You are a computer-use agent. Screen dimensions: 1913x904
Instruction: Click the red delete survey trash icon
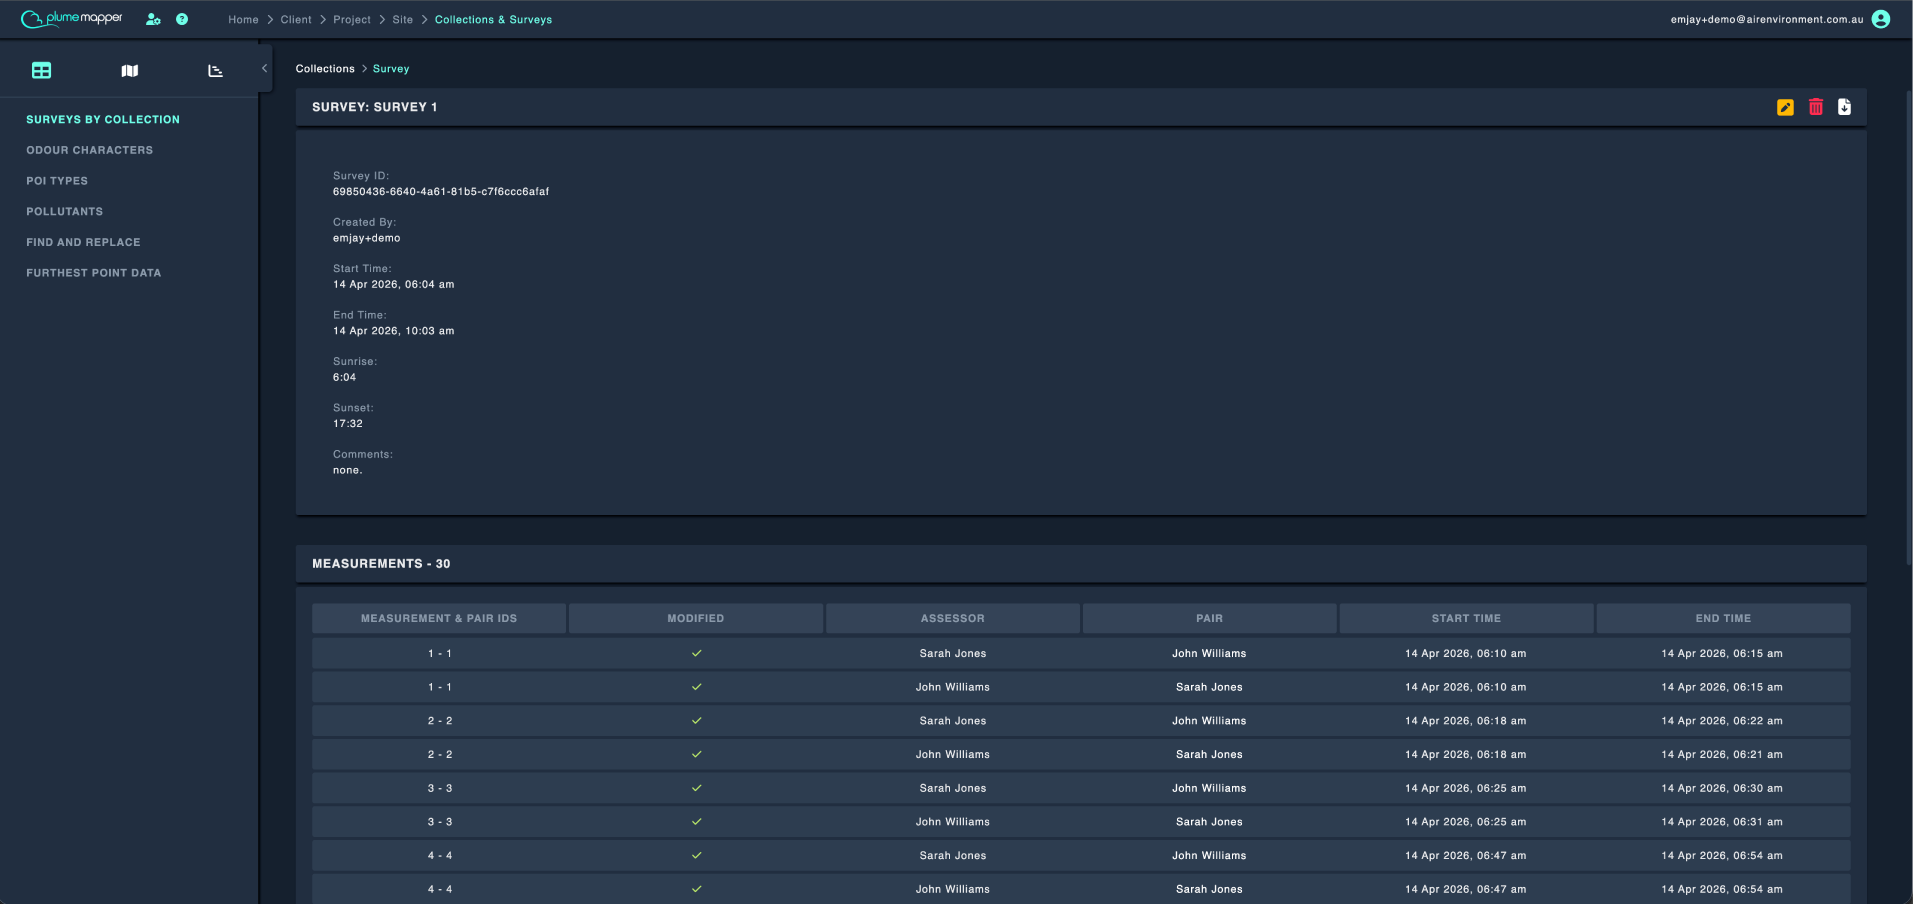click(1816, 107)
